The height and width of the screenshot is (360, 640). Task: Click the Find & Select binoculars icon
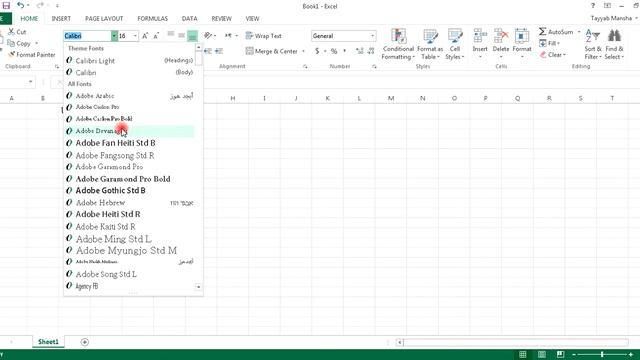614,36
